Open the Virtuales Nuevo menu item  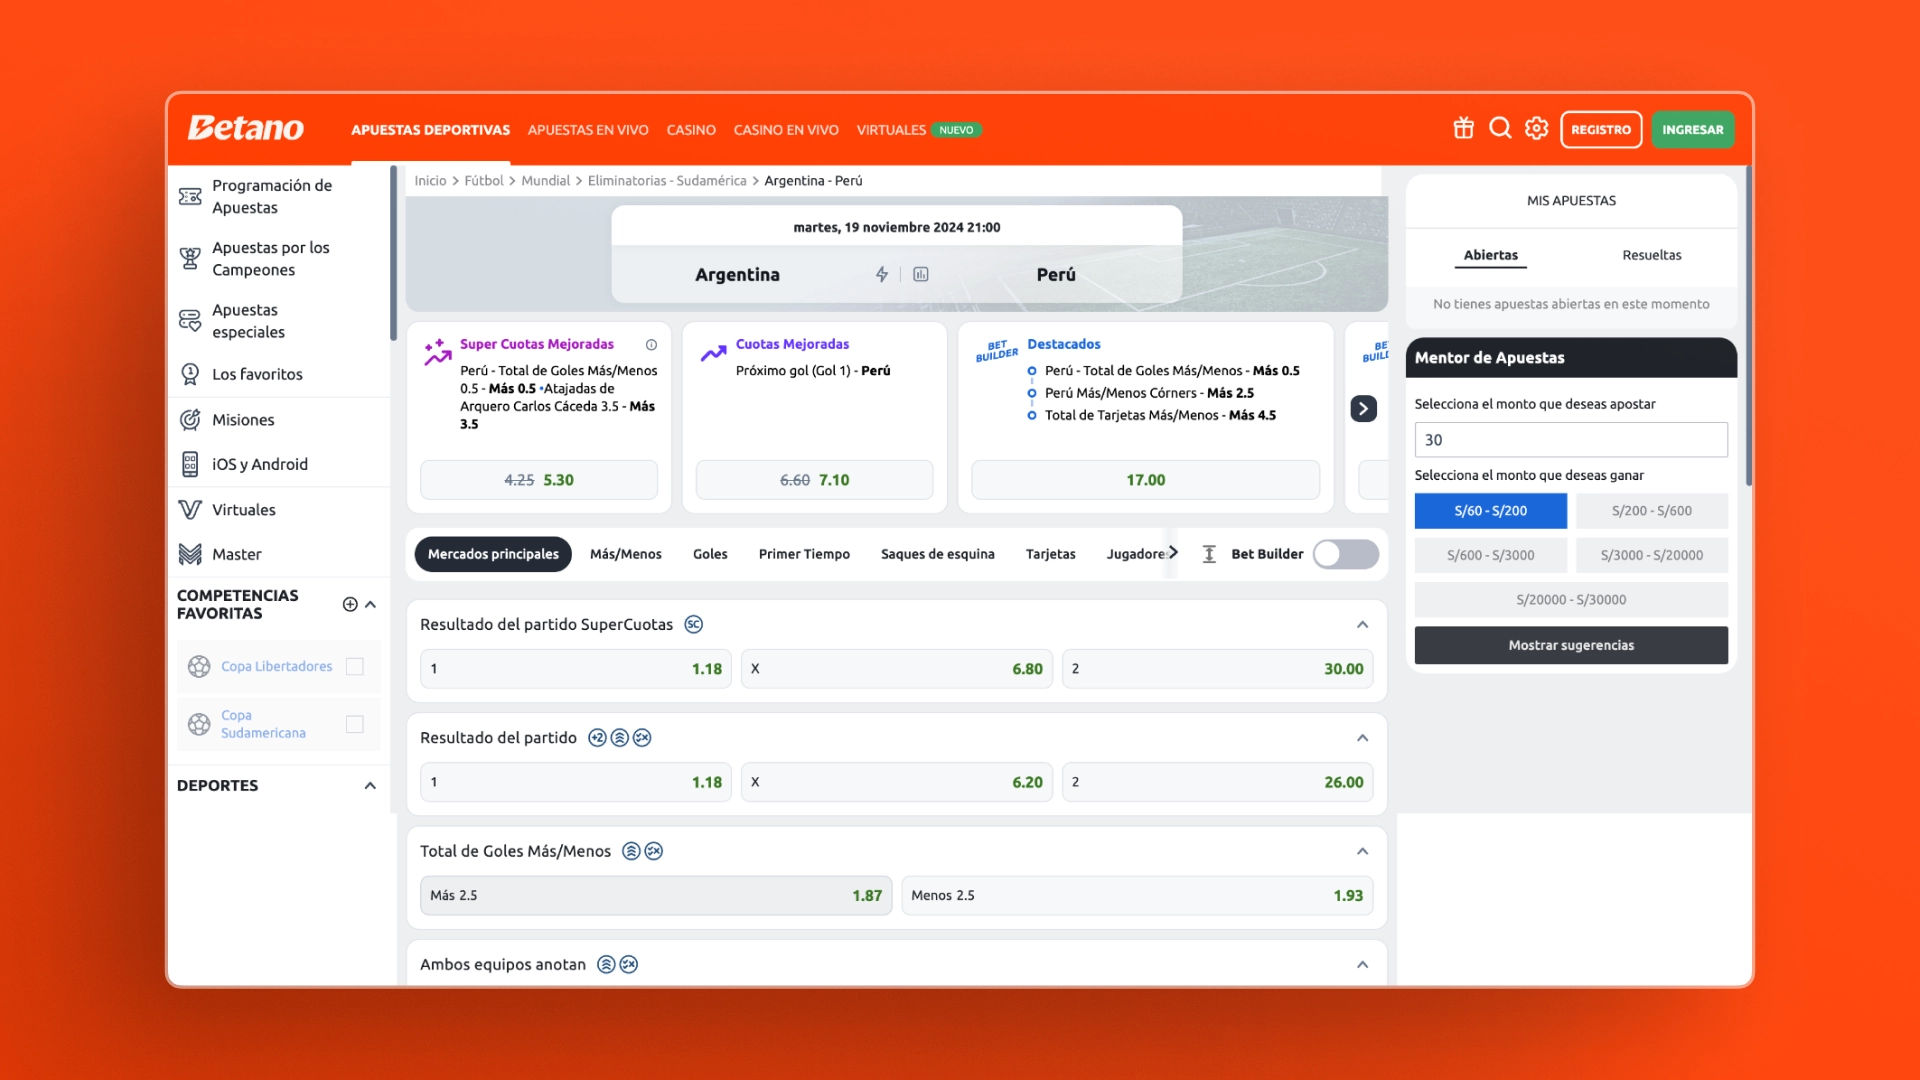(x=918, y=130)
